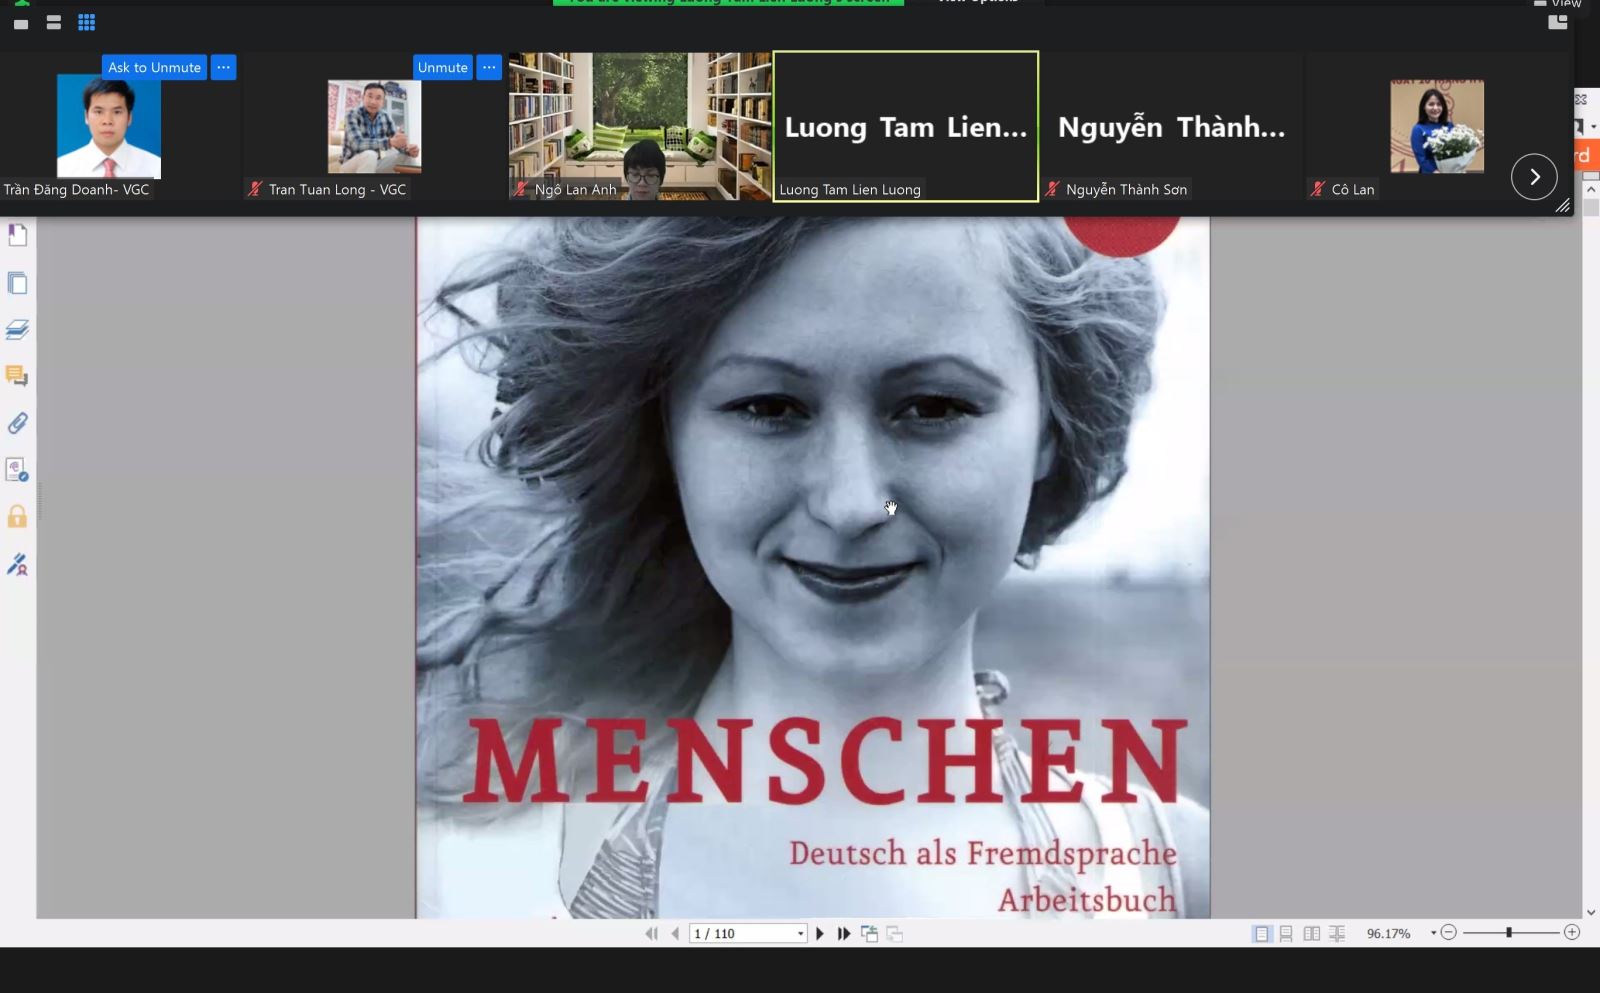Switch Zoom to single-strip thumbnail view
Viewport: 1600px width, 993px height.
(21, 24)
